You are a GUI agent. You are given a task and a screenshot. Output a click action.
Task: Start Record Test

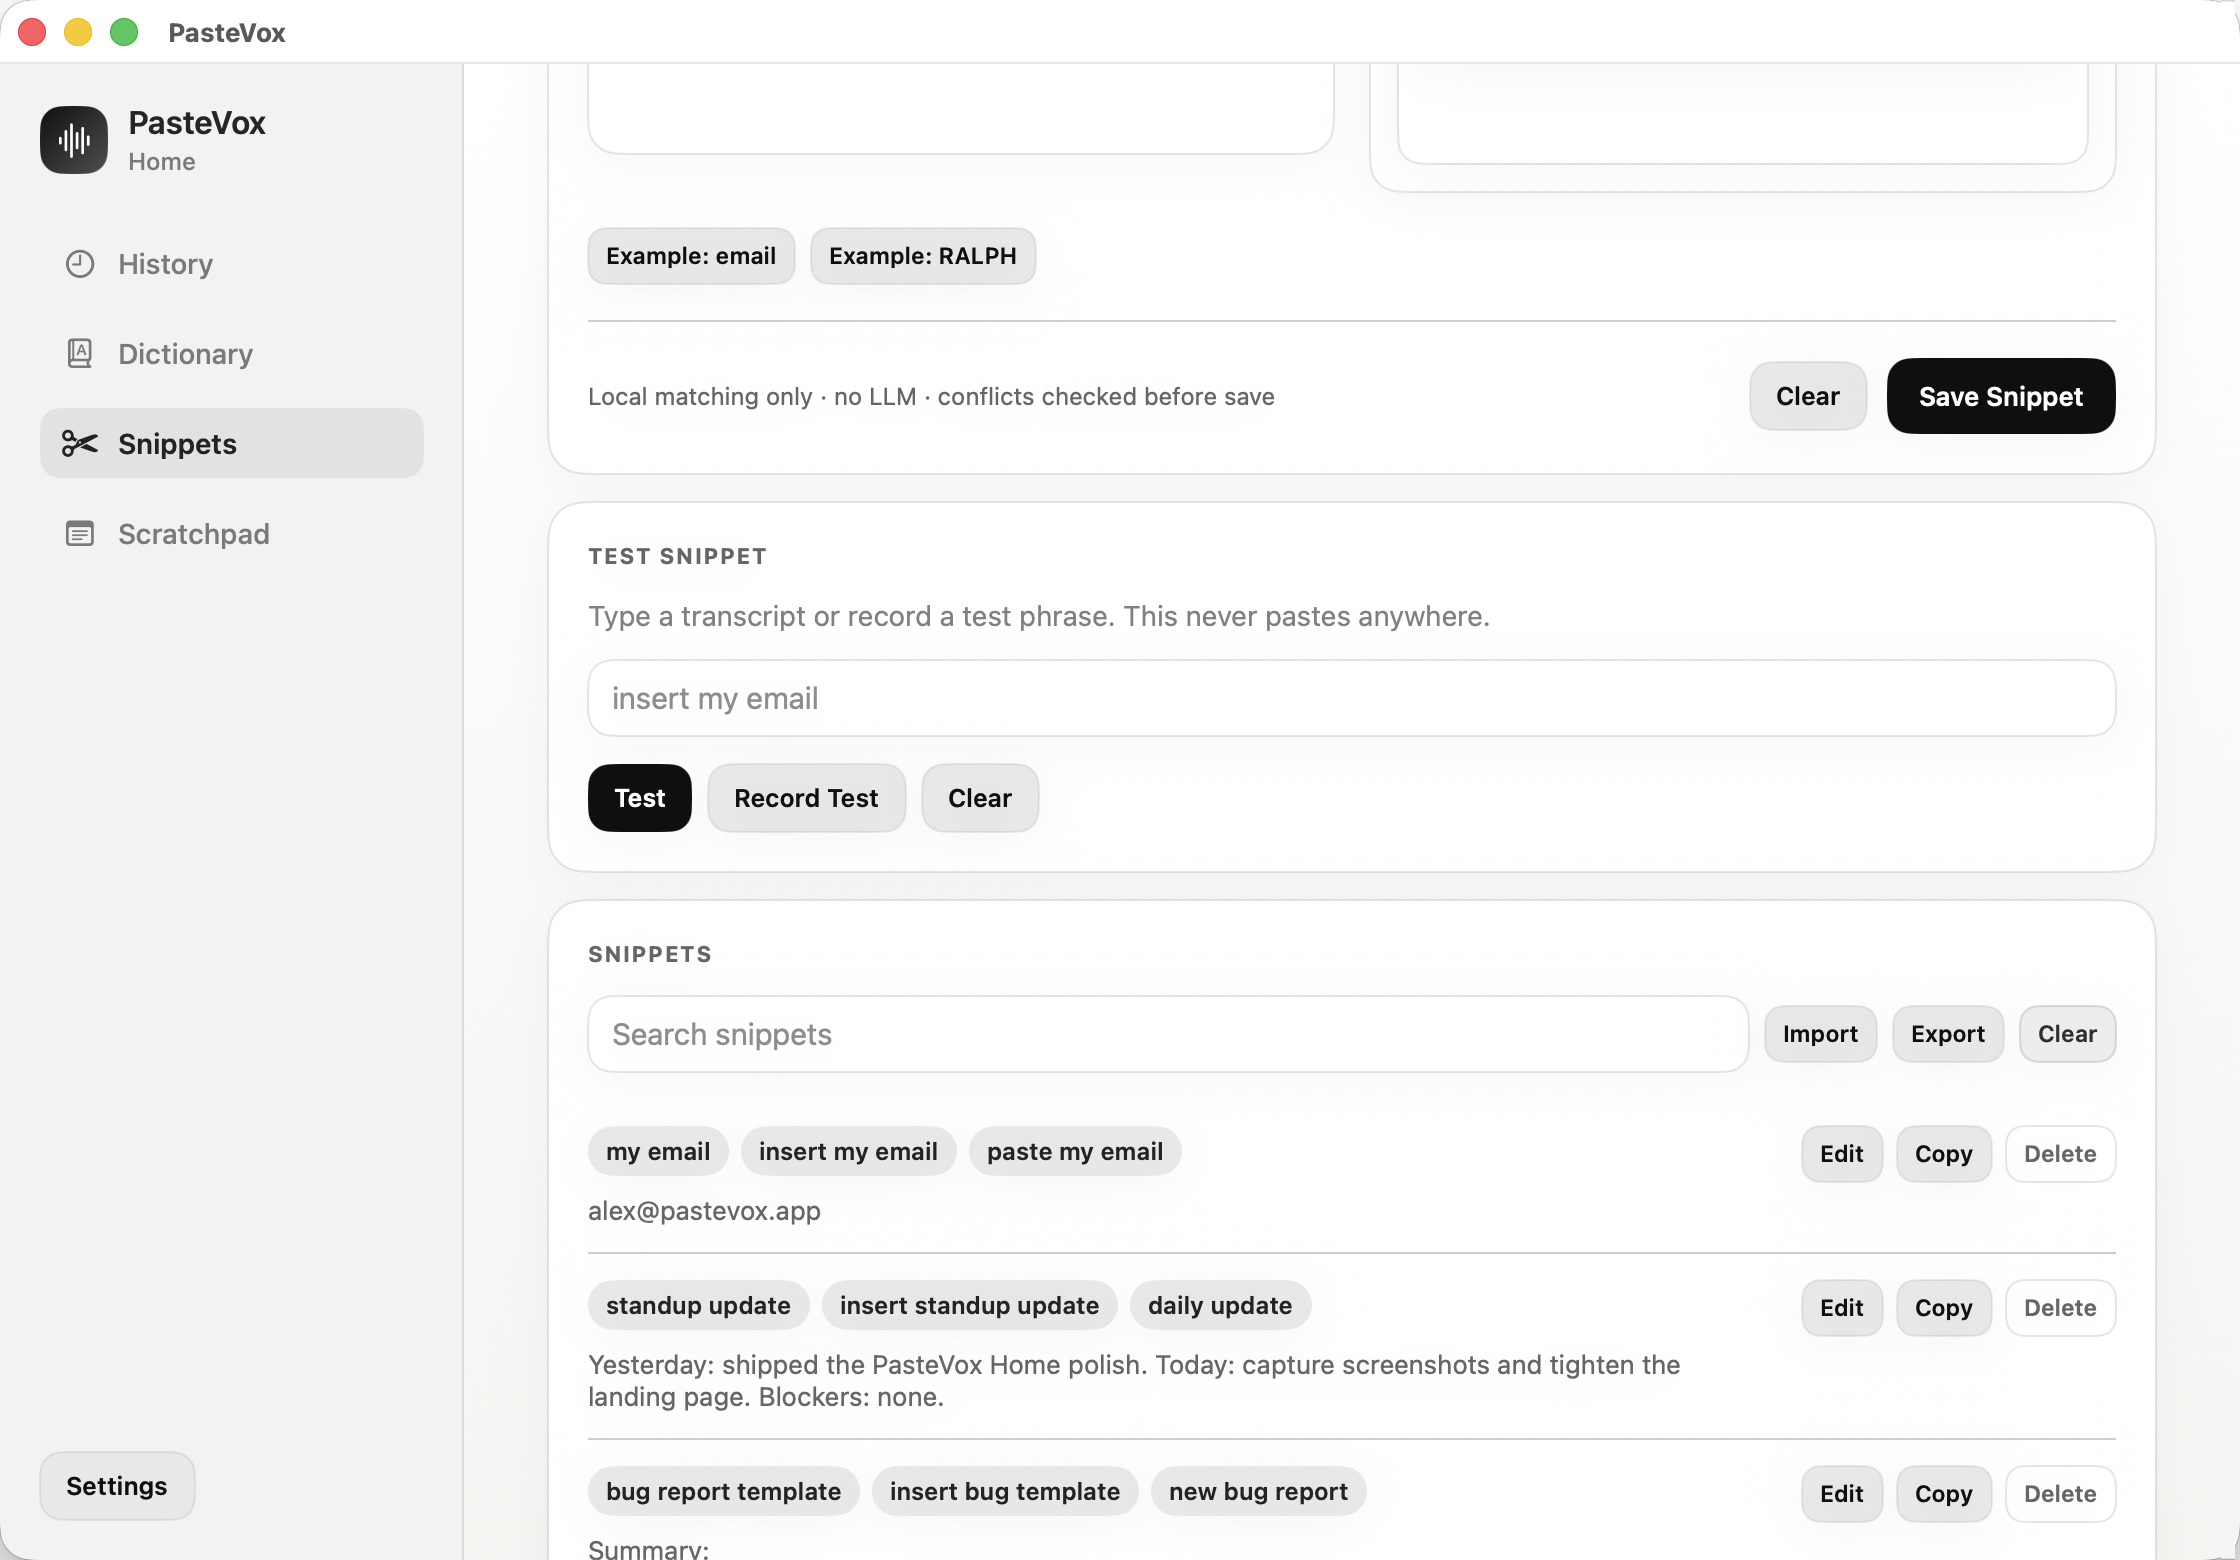click(x=807, y=798)
